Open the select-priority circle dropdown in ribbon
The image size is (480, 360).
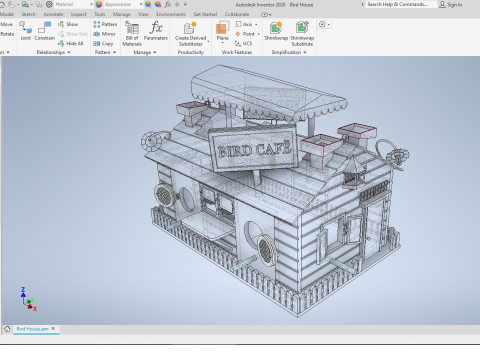pos(324,24)
